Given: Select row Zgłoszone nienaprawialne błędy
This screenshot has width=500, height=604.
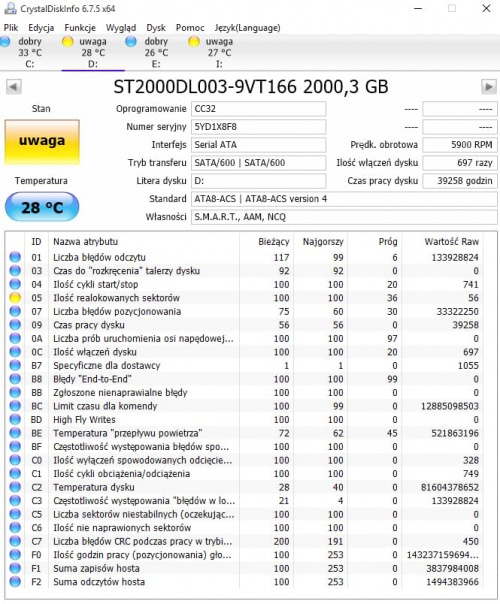Looking at the screenshot, I should pos(245,393).
